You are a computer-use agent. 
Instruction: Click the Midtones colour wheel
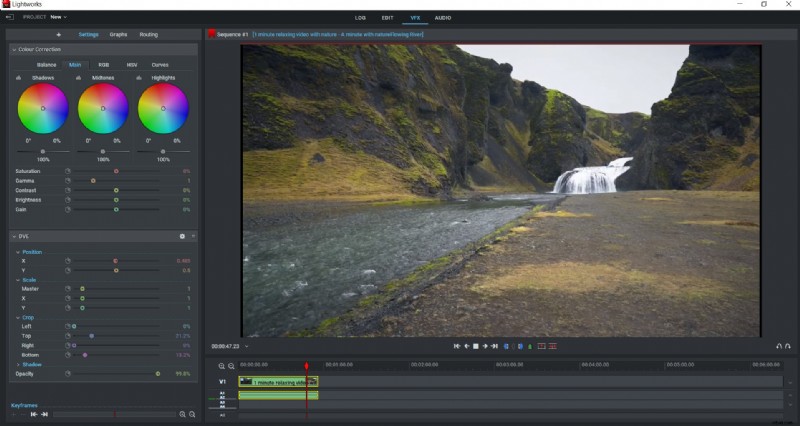[103, 108]
